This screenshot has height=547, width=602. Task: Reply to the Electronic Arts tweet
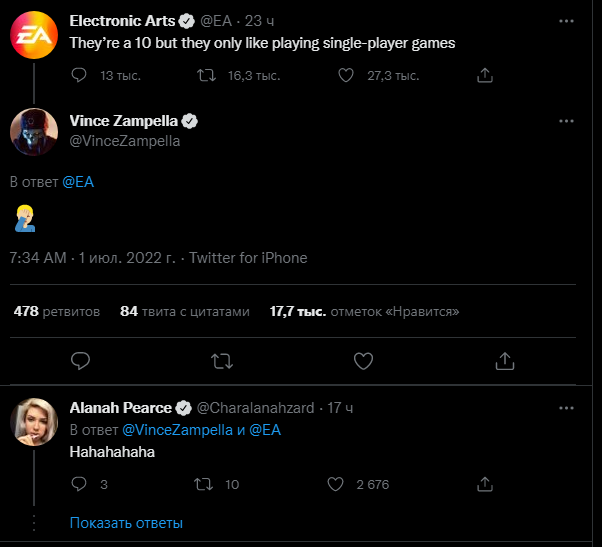(82, 75)
